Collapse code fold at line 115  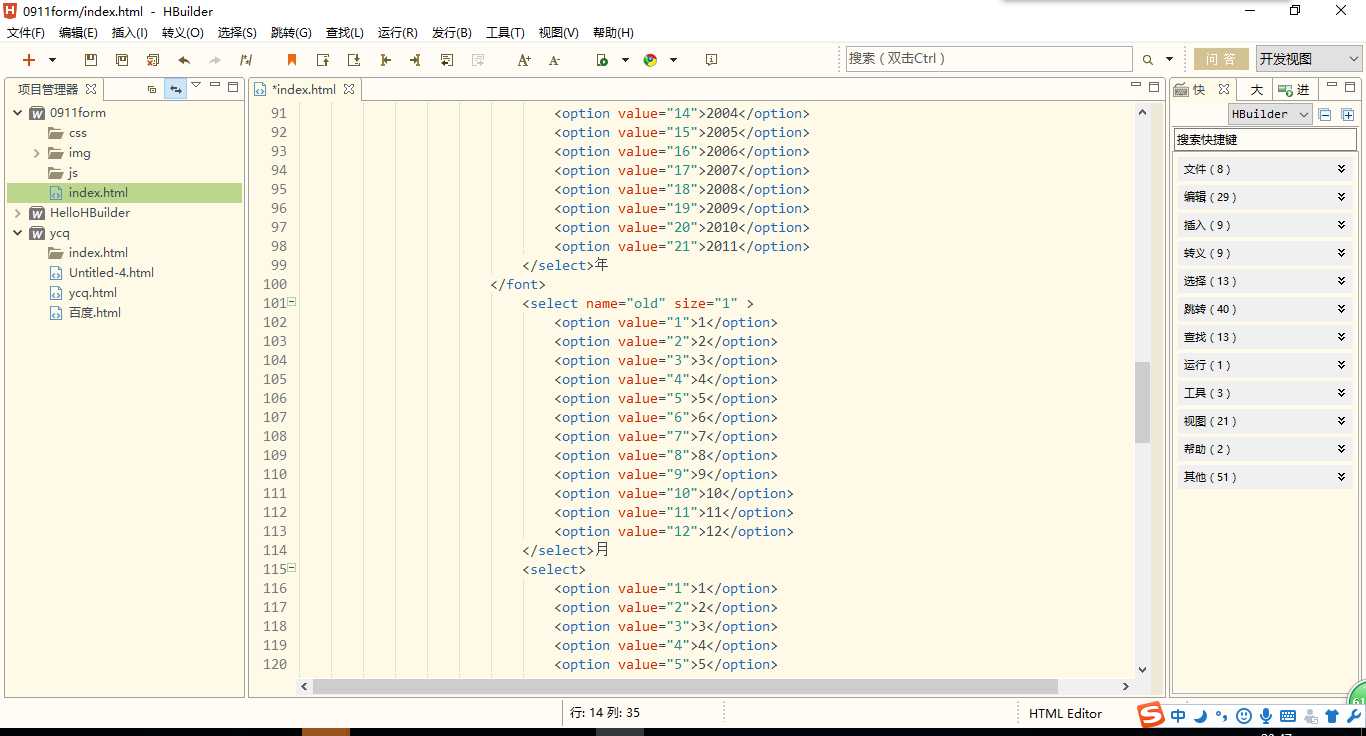[x=292, y=568]
